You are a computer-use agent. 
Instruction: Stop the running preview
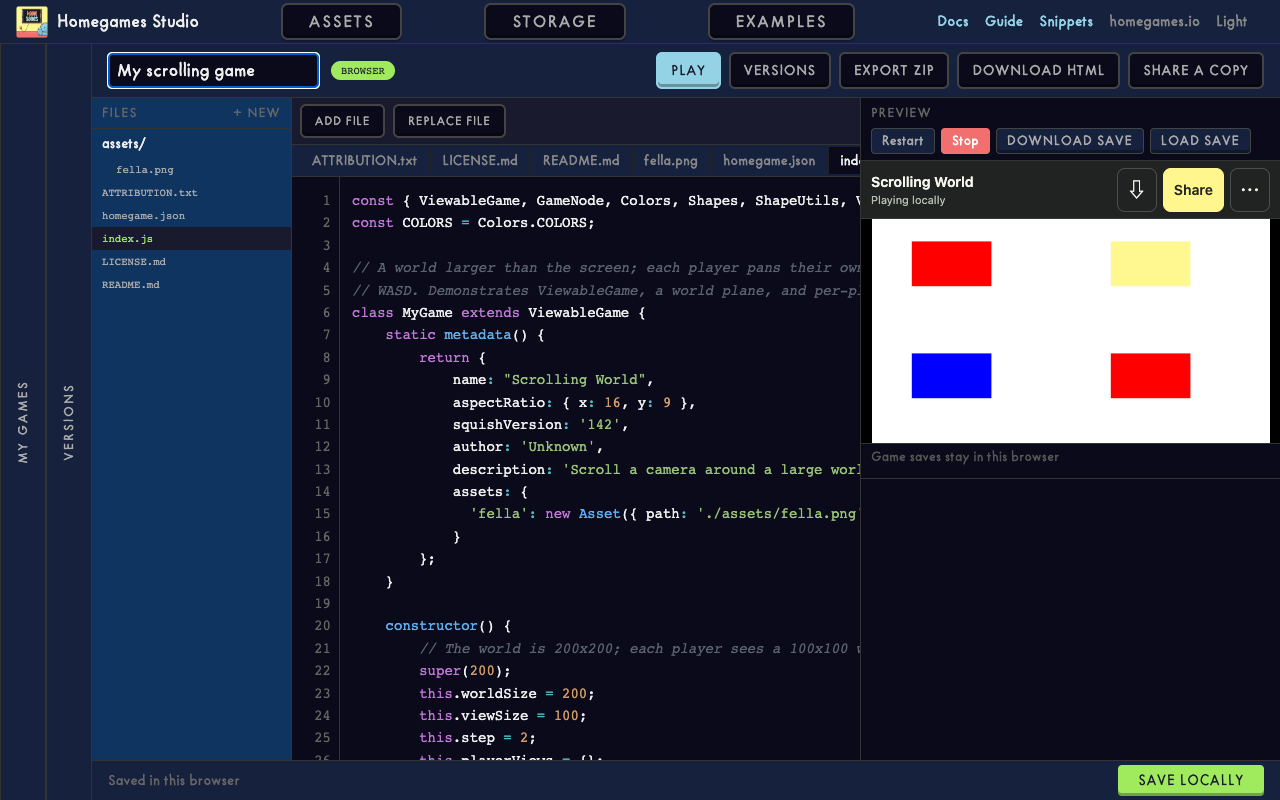click(965, 141)
